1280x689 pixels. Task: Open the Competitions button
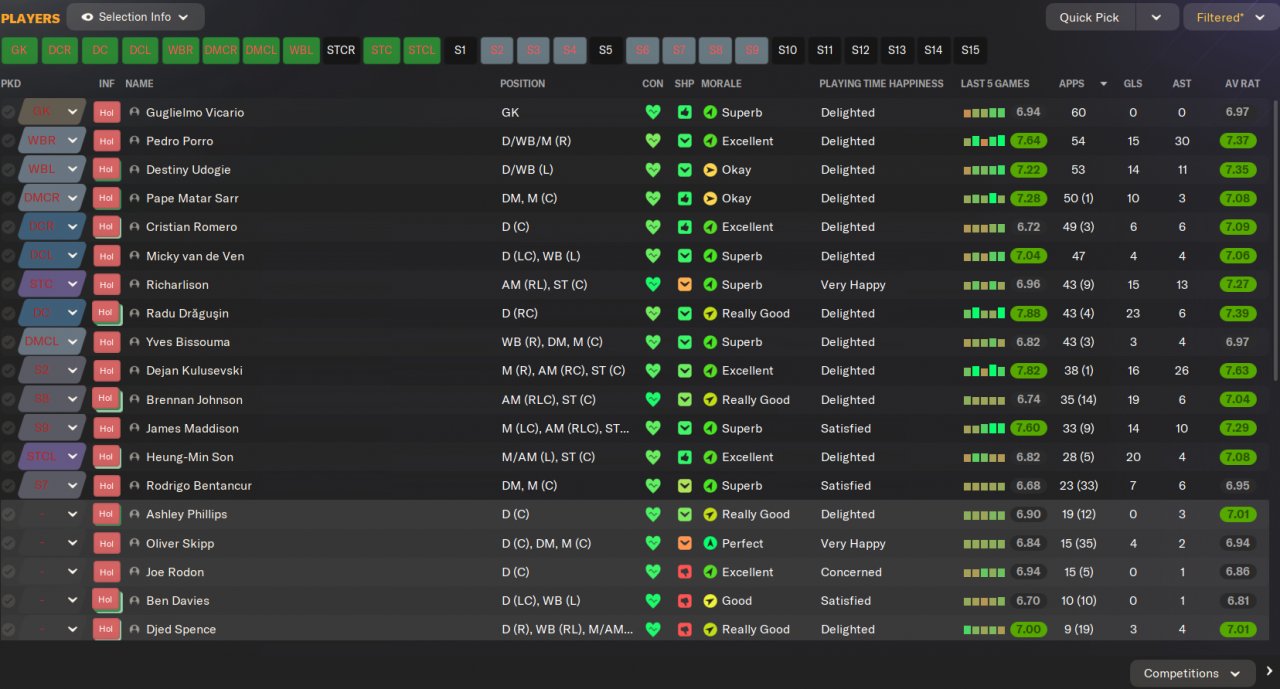pyautogui.click(x=1192, y=673)
